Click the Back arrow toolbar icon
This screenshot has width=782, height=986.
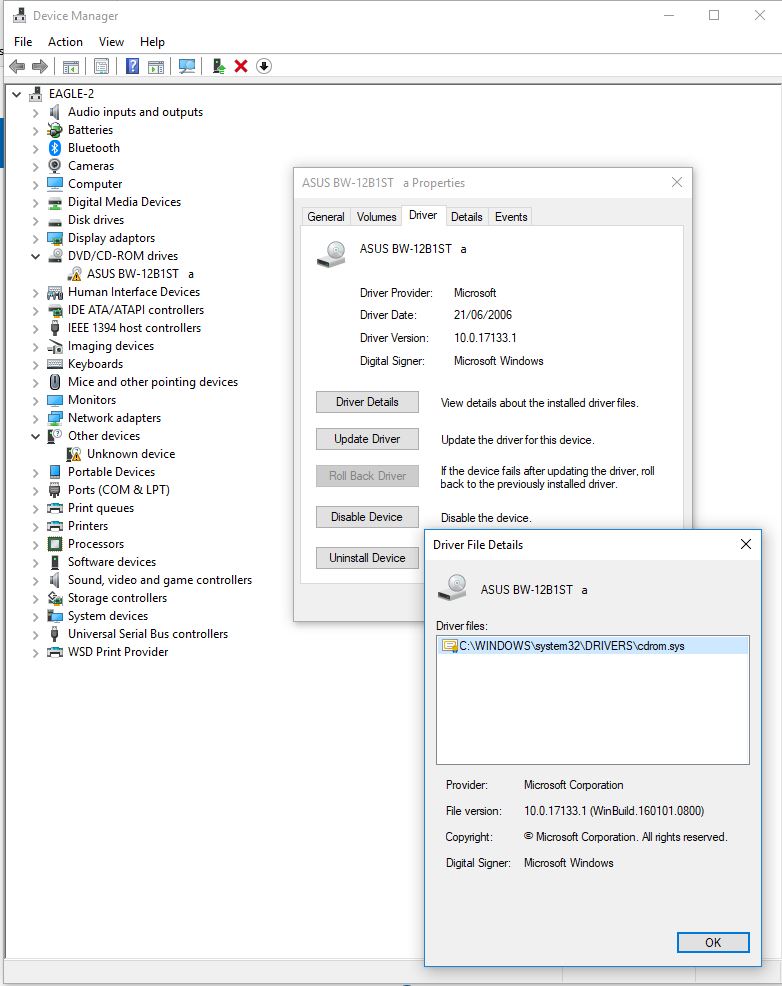(18, 66)
